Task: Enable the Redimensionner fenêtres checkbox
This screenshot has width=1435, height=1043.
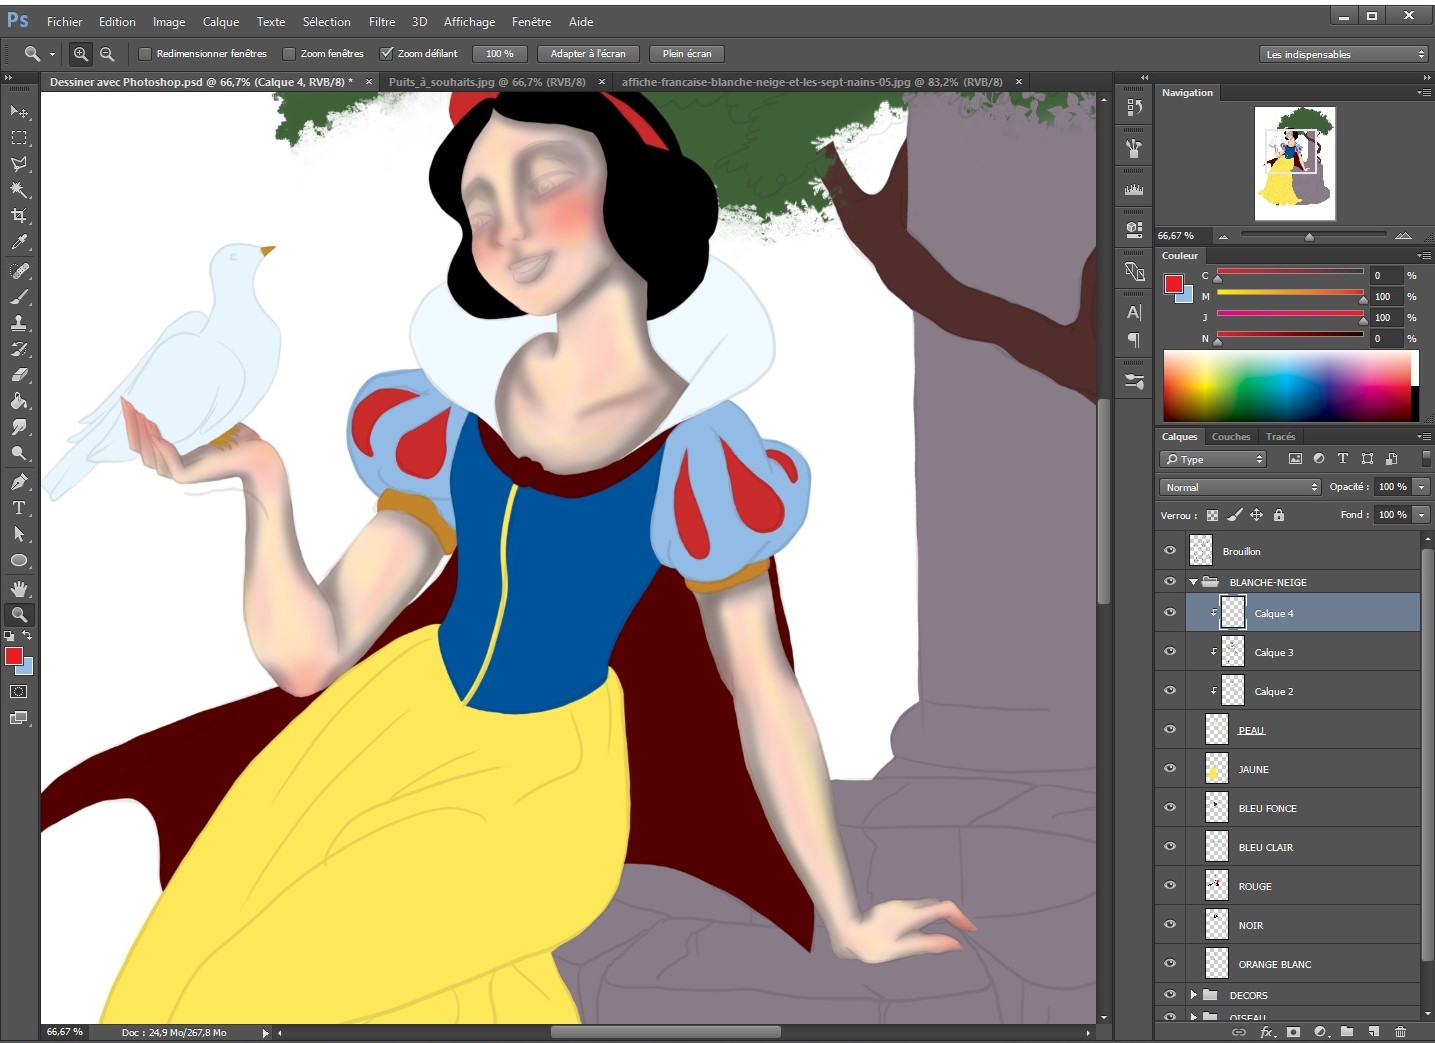Action: click(x=146, y=53)
